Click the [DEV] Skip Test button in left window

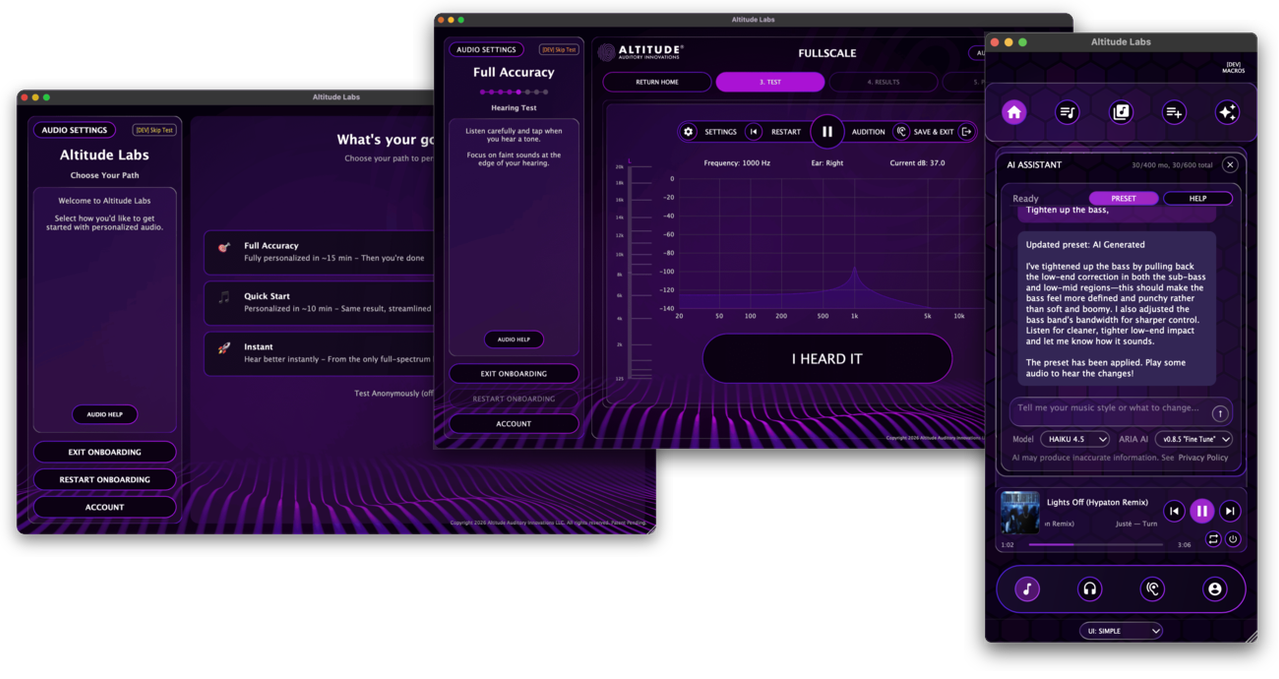[154, 130]
